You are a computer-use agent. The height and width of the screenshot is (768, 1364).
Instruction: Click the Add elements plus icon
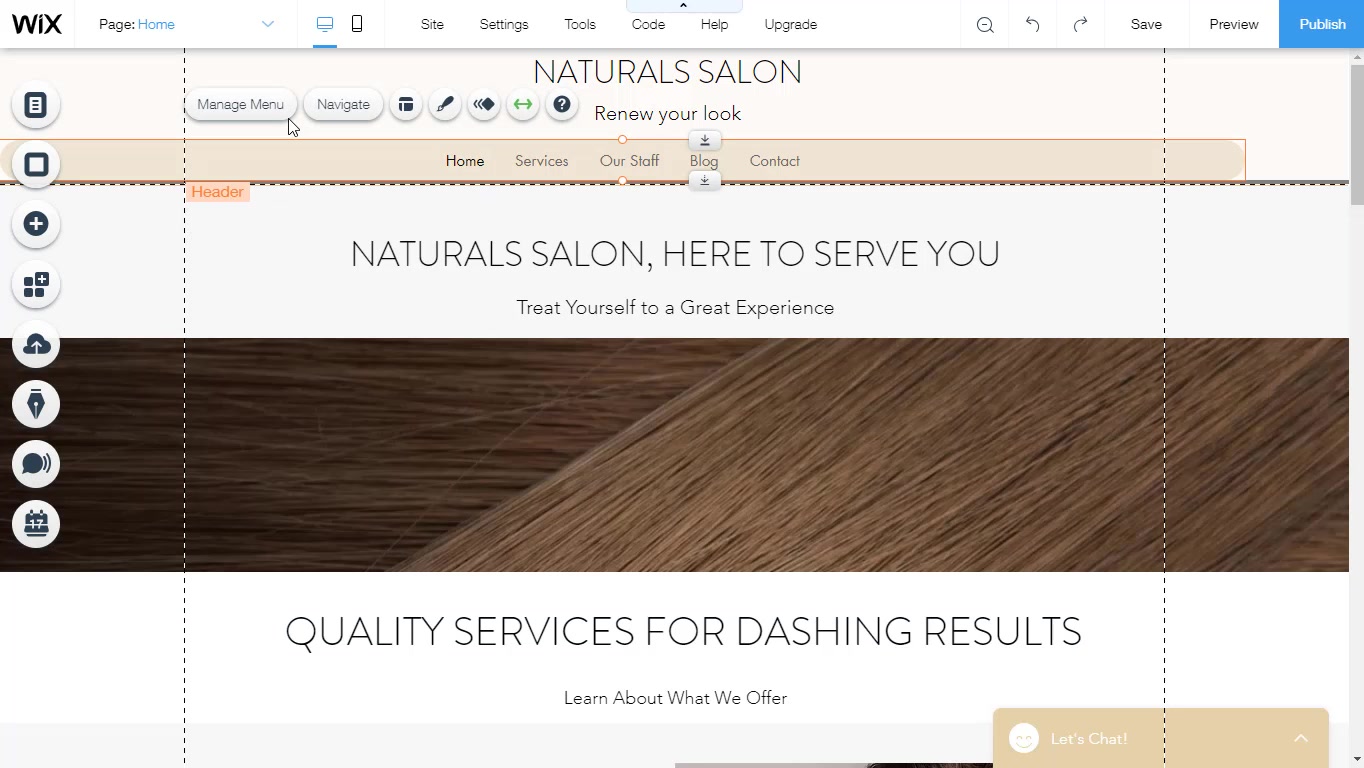pos(36,224)
